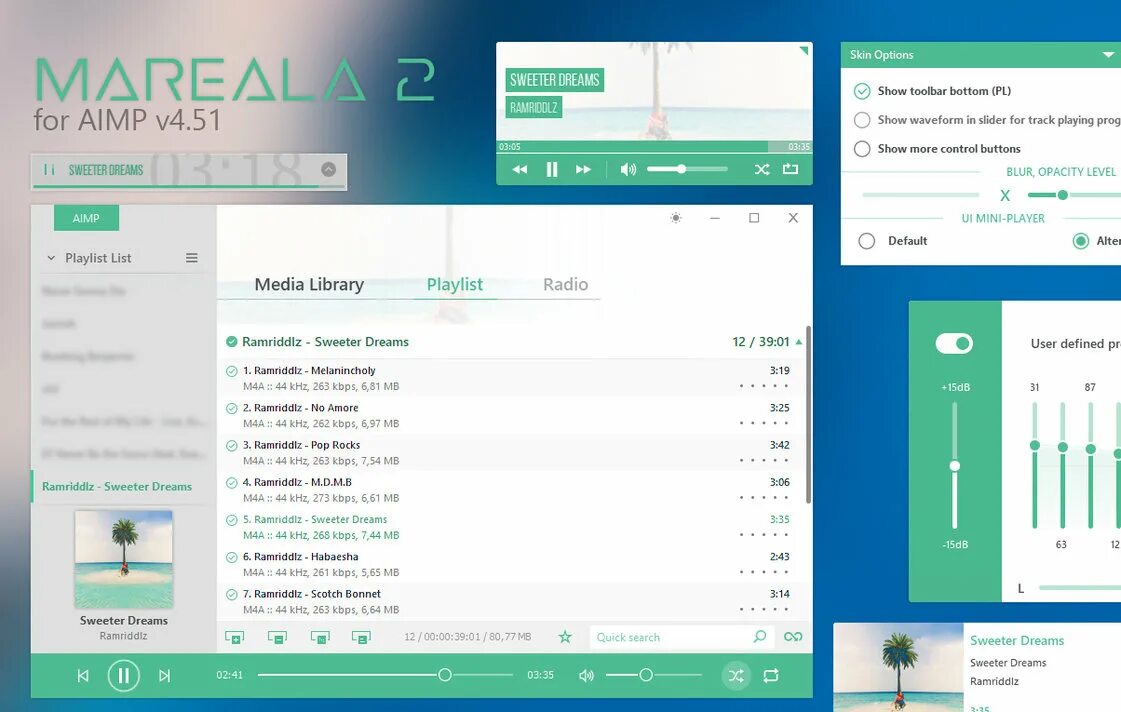
Task: Click the main player volume slider handle
Action: (x=646, y=675)
